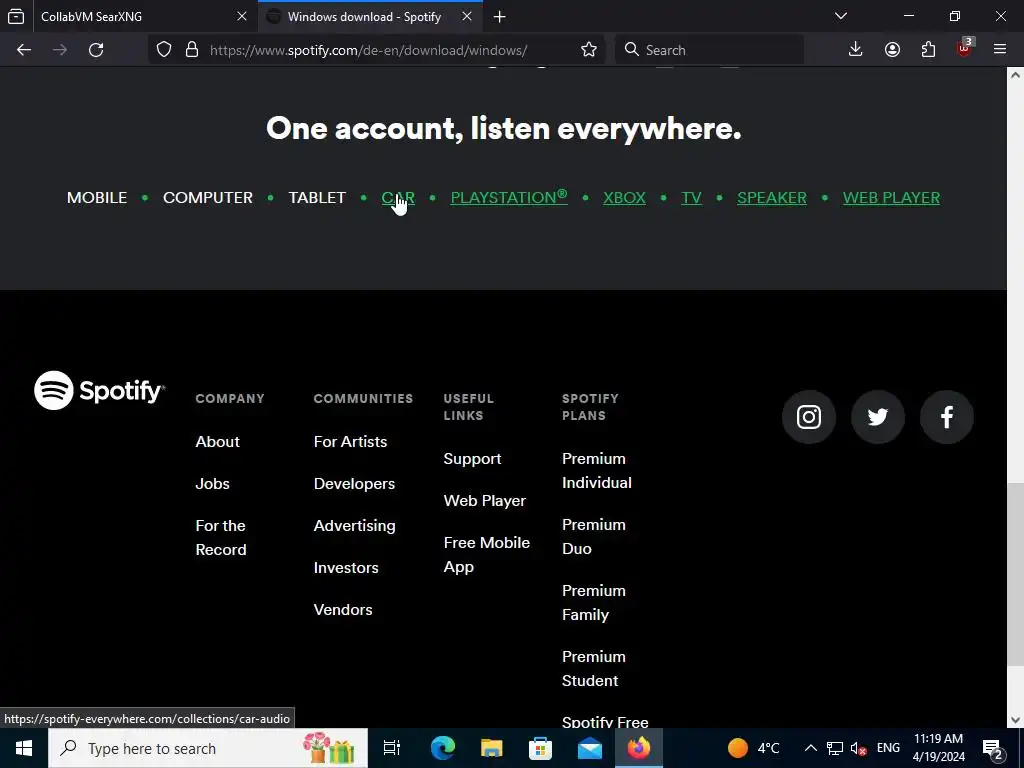Close the CollabVM SearXNG tab

242,16
